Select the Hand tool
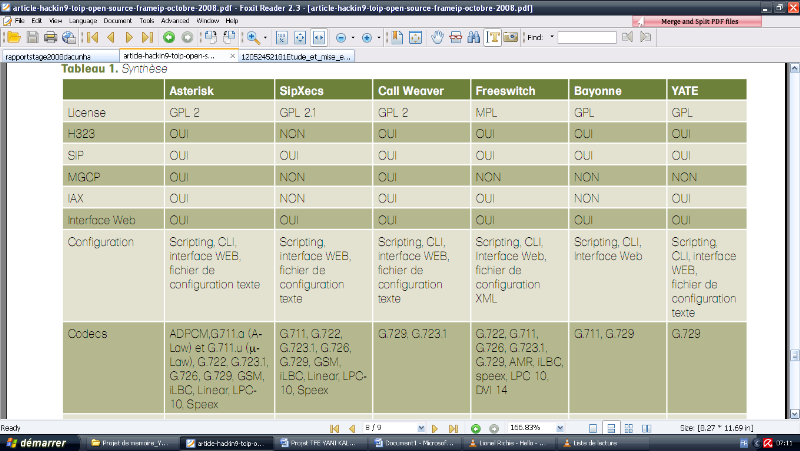This screenshot has height=451, width=800. pyautogui.click(x=437, y=37)
